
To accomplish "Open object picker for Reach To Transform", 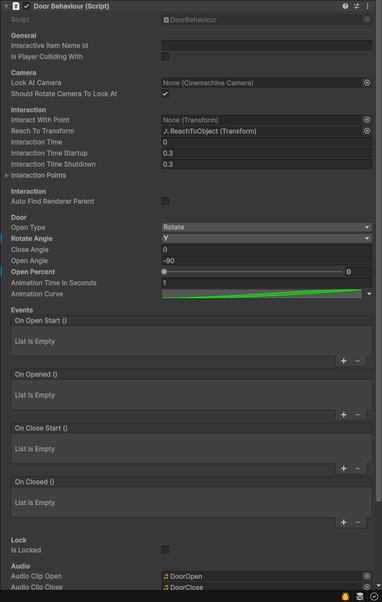I will (x=367, y=131).
